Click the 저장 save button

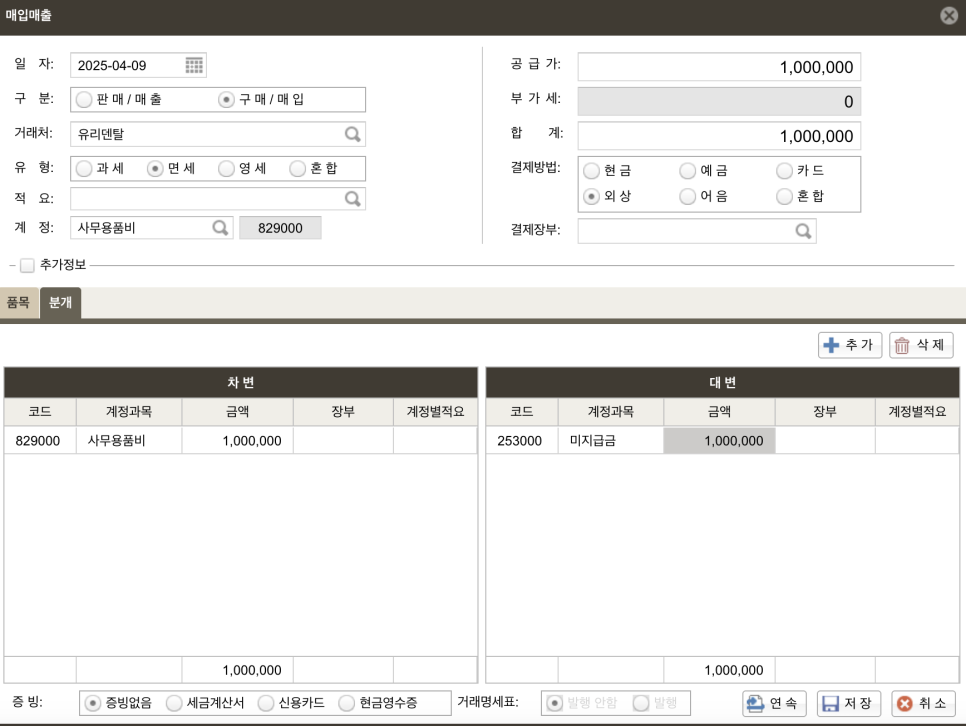(849, 704)
